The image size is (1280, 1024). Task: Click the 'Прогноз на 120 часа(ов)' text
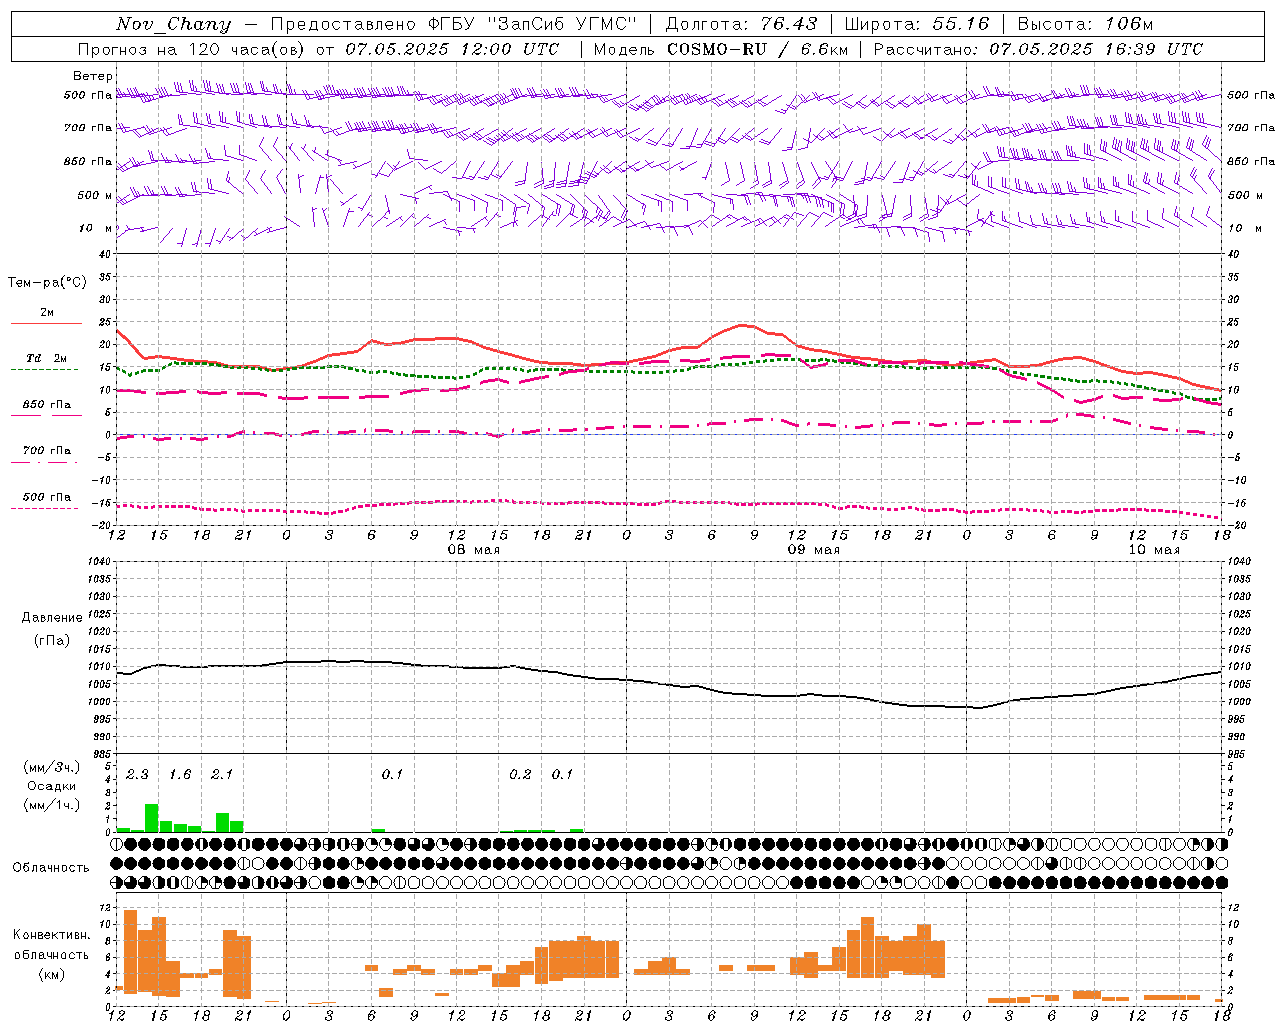pyautogui.click(x=190, y=49)
